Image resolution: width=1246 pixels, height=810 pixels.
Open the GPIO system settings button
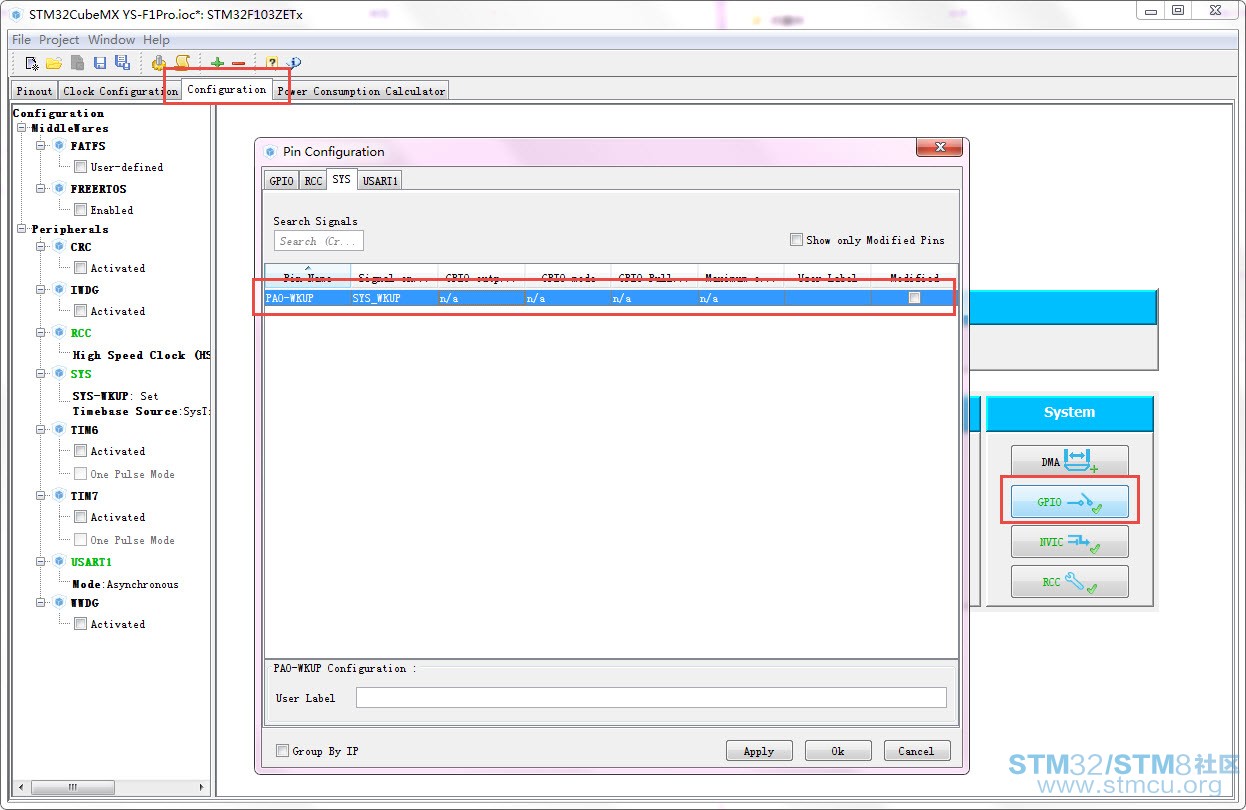pos(1069,502)
